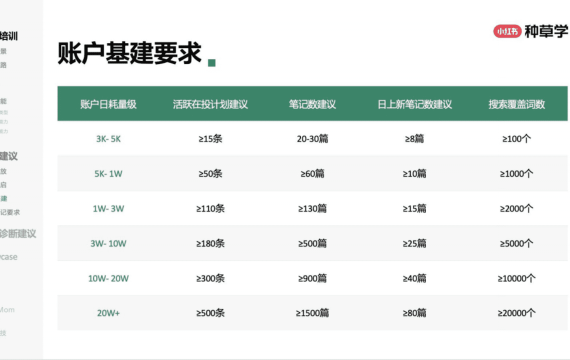Select the 笔记数建议 column header
570x360 pixels.
pyautogui.click(x=313, y=105)
